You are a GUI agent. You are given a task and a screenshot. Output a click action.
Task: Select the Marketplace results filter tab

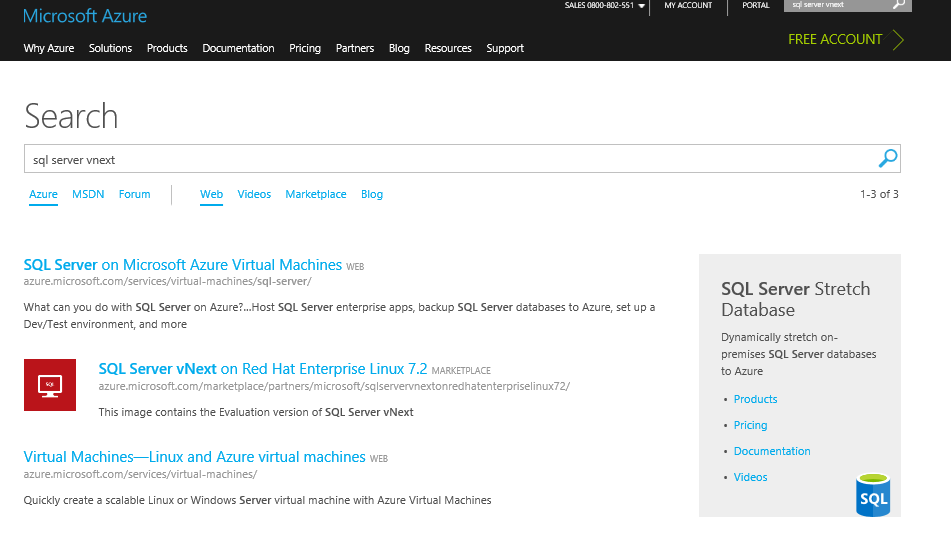coord(316,194)
